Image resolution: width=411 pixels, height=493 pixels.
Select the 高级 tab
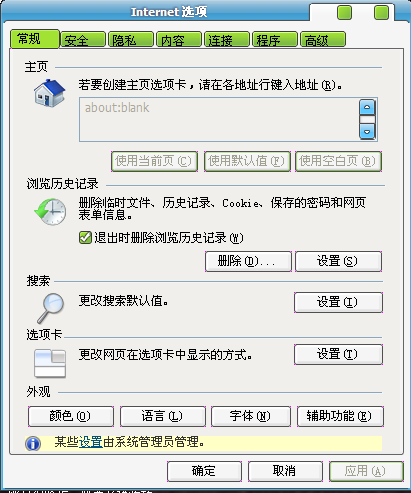[x=323, y=40]
